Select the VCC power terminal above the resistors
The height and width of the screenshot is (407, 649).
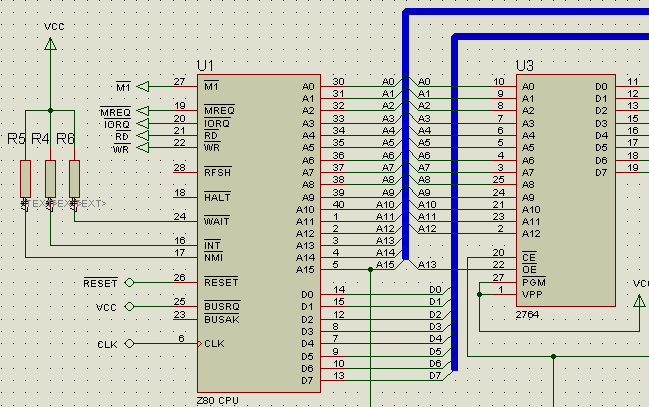[50, 44]
